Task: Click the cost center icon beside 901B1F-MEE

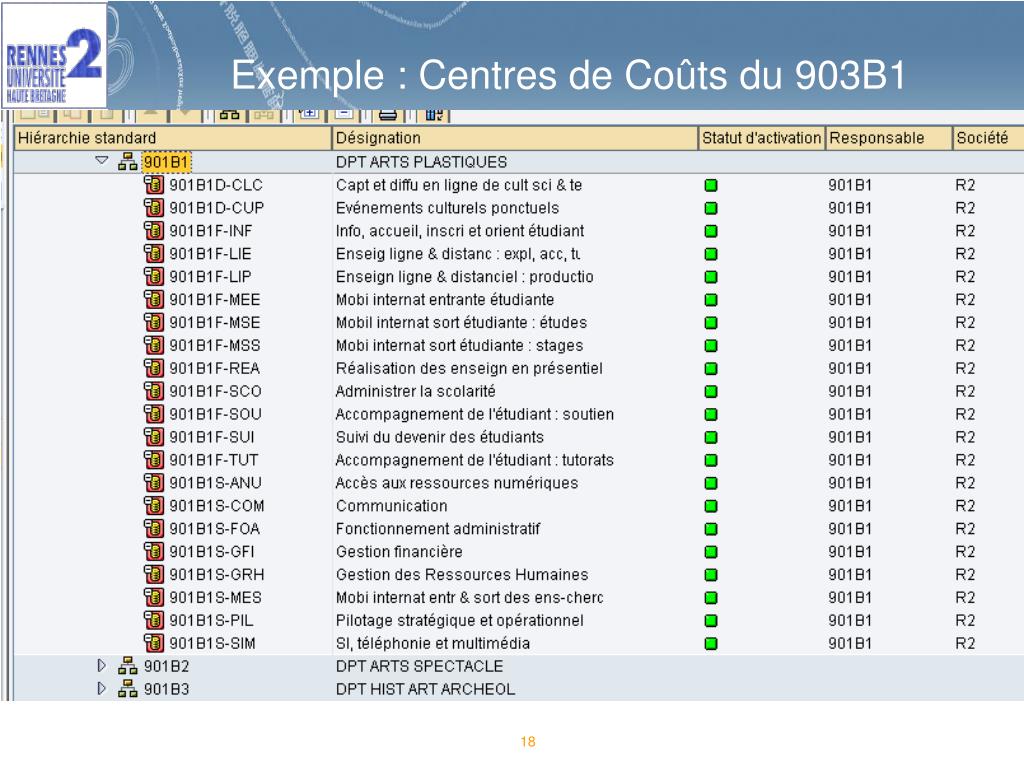Action: tap(153, 299)
